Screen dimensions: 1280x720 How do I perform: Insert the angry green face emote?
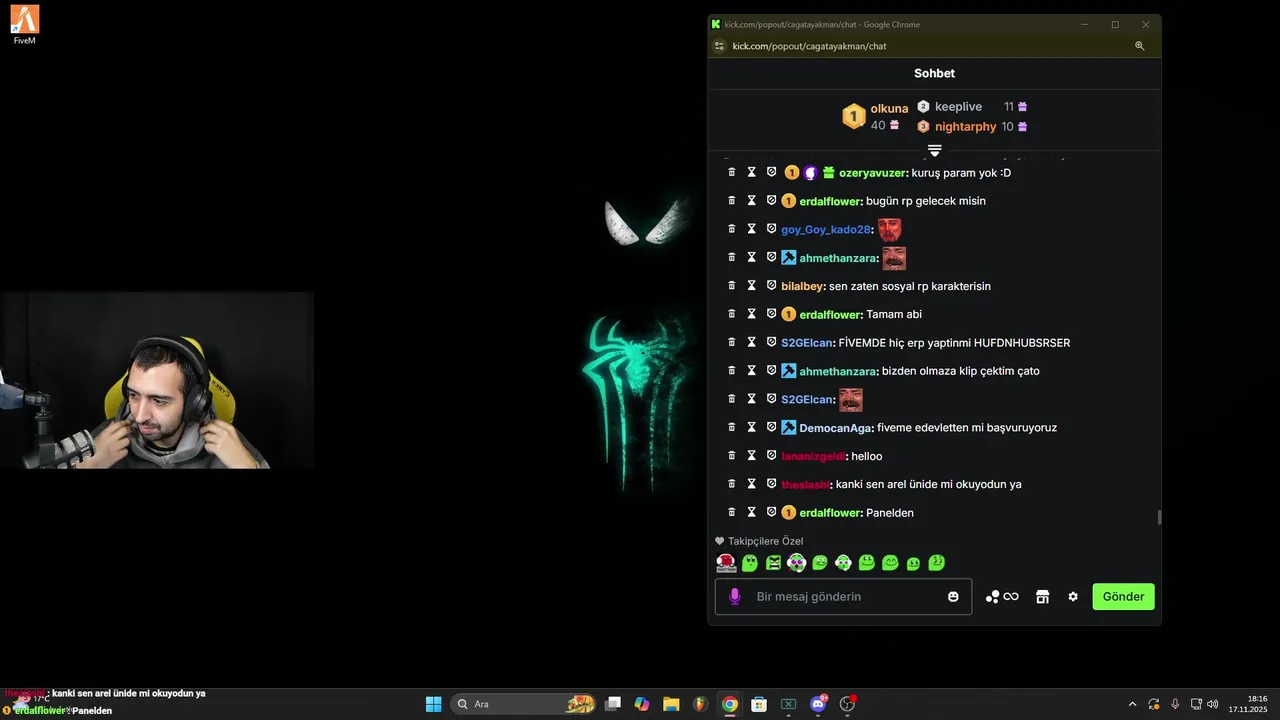pyautogui.click(x=773, y=563)
